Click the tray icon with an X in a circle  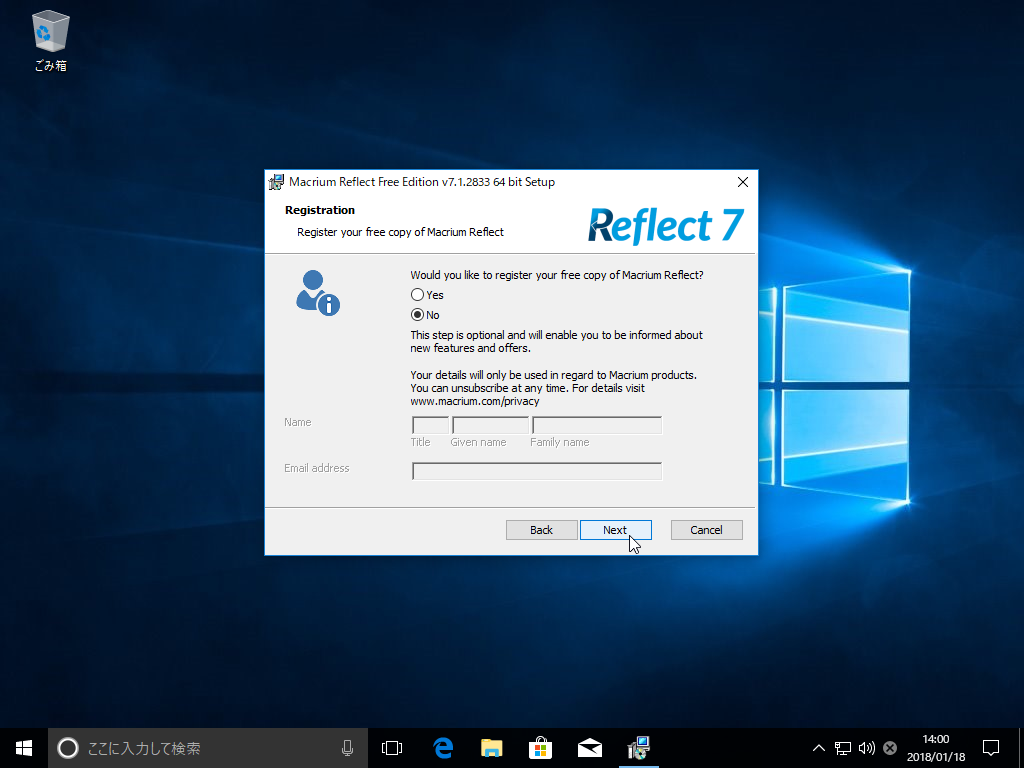point(889,748)
